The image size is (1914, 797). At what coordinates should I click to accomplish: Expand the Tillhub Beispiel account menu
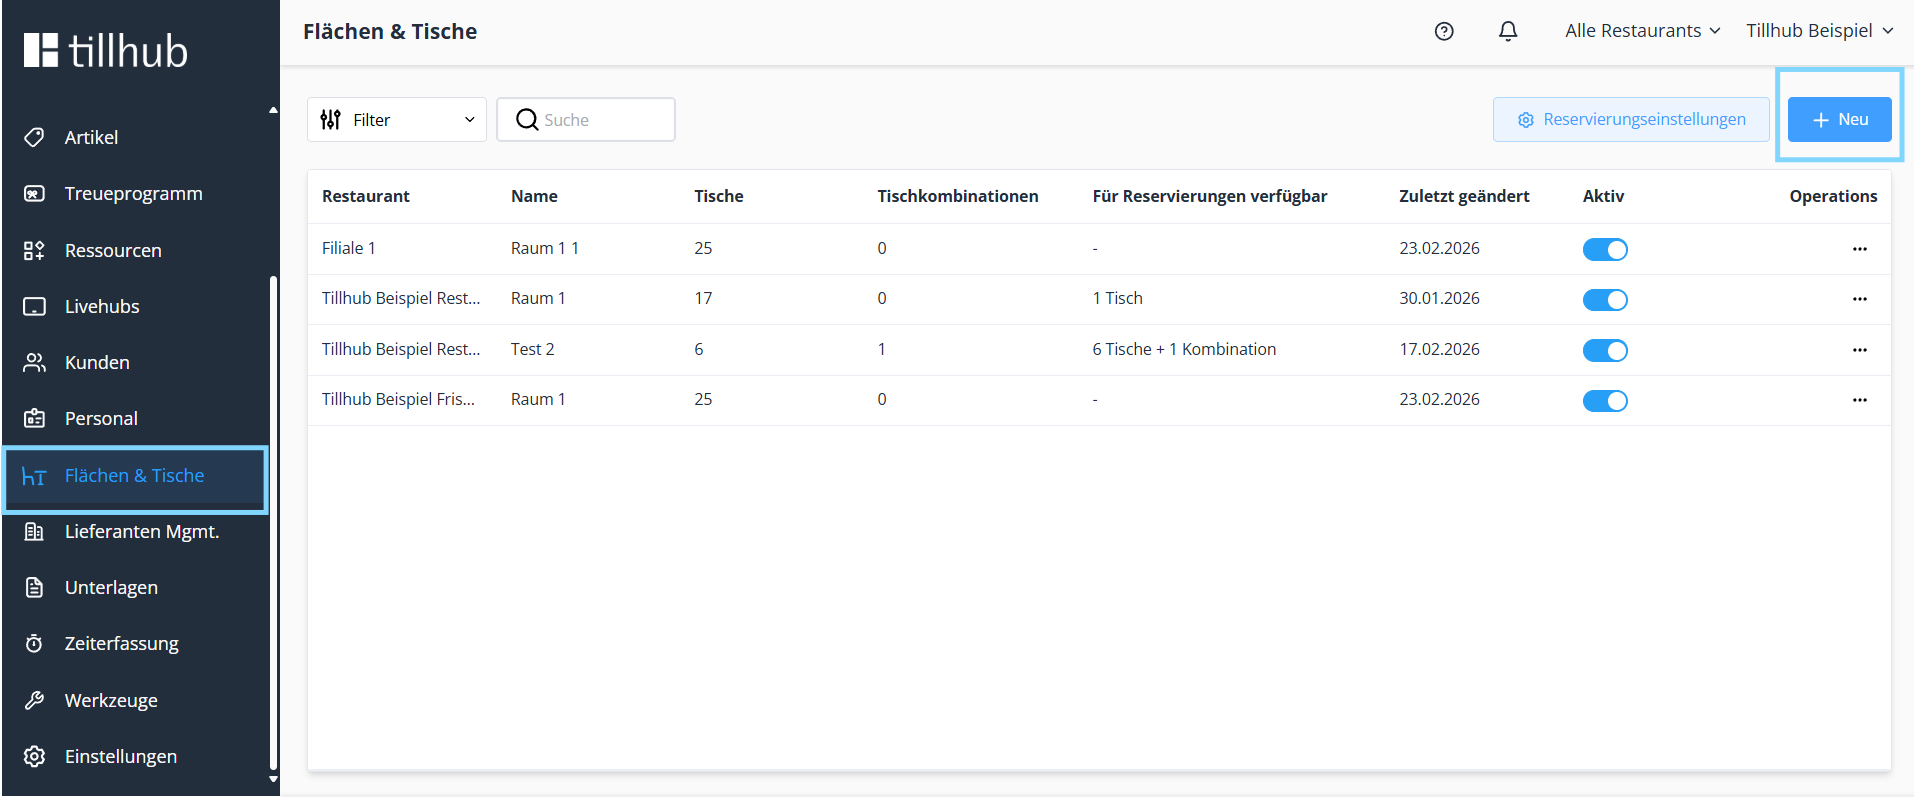[x=1819, y=31]
